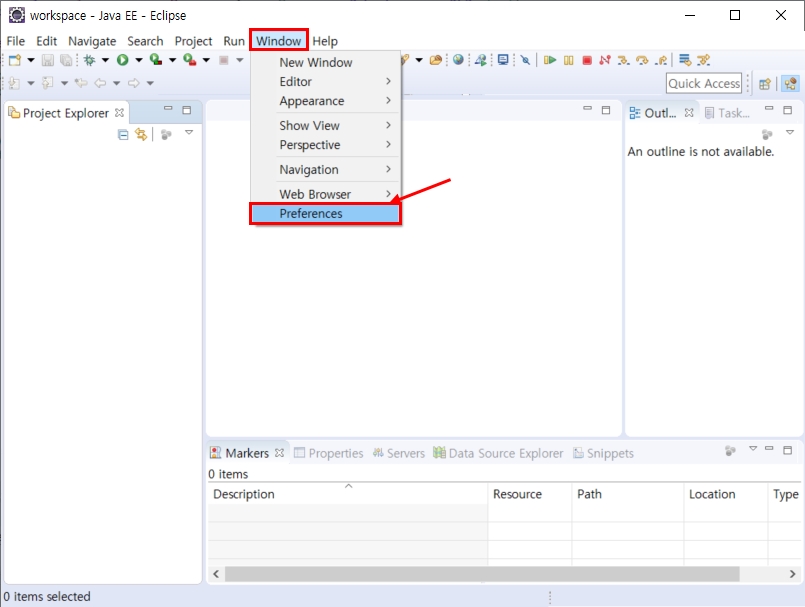Close the Project Explorer tab

tap(120, 112)
